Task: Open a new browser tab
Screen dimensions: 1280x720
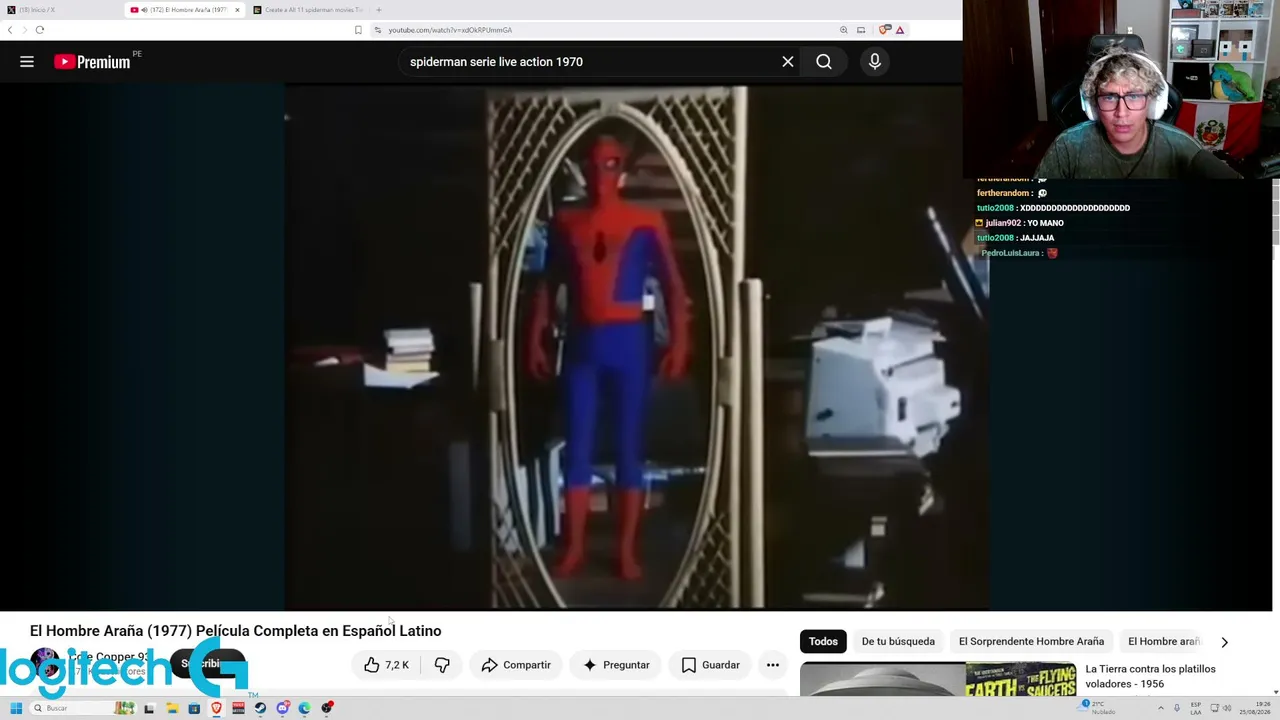Action: (x=378, y=10)
